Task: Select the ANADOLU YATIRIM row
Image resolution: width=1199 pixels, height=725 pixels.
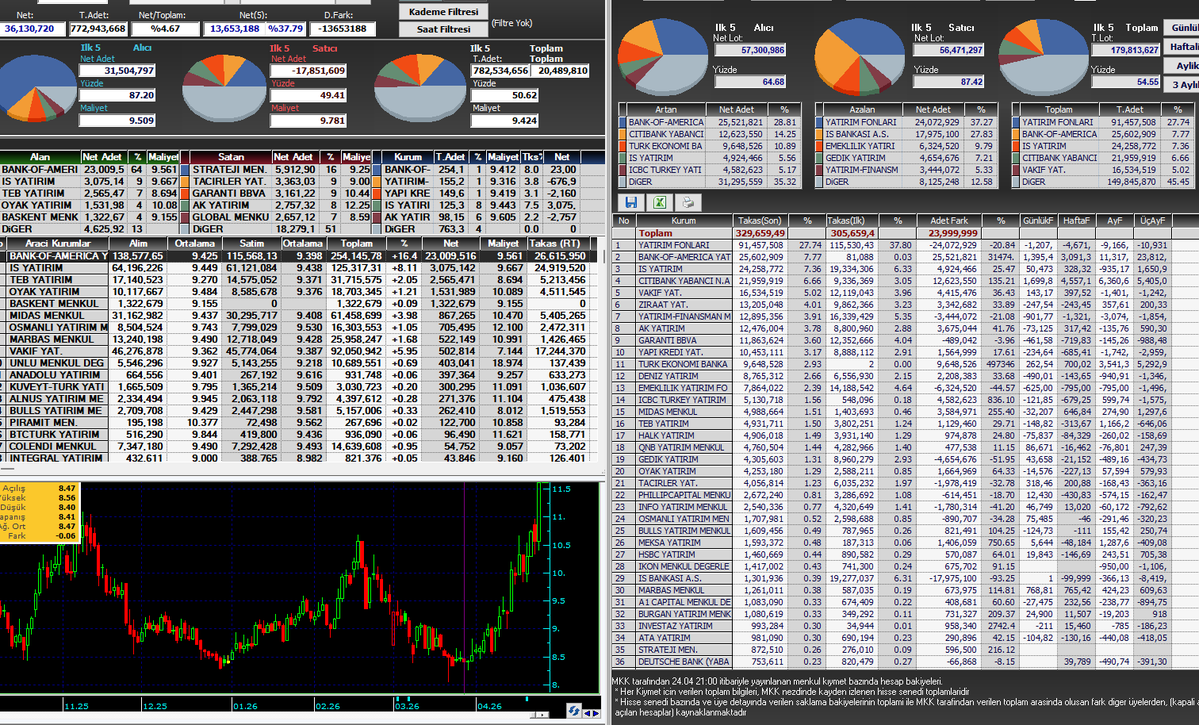Action: [297, 375]
